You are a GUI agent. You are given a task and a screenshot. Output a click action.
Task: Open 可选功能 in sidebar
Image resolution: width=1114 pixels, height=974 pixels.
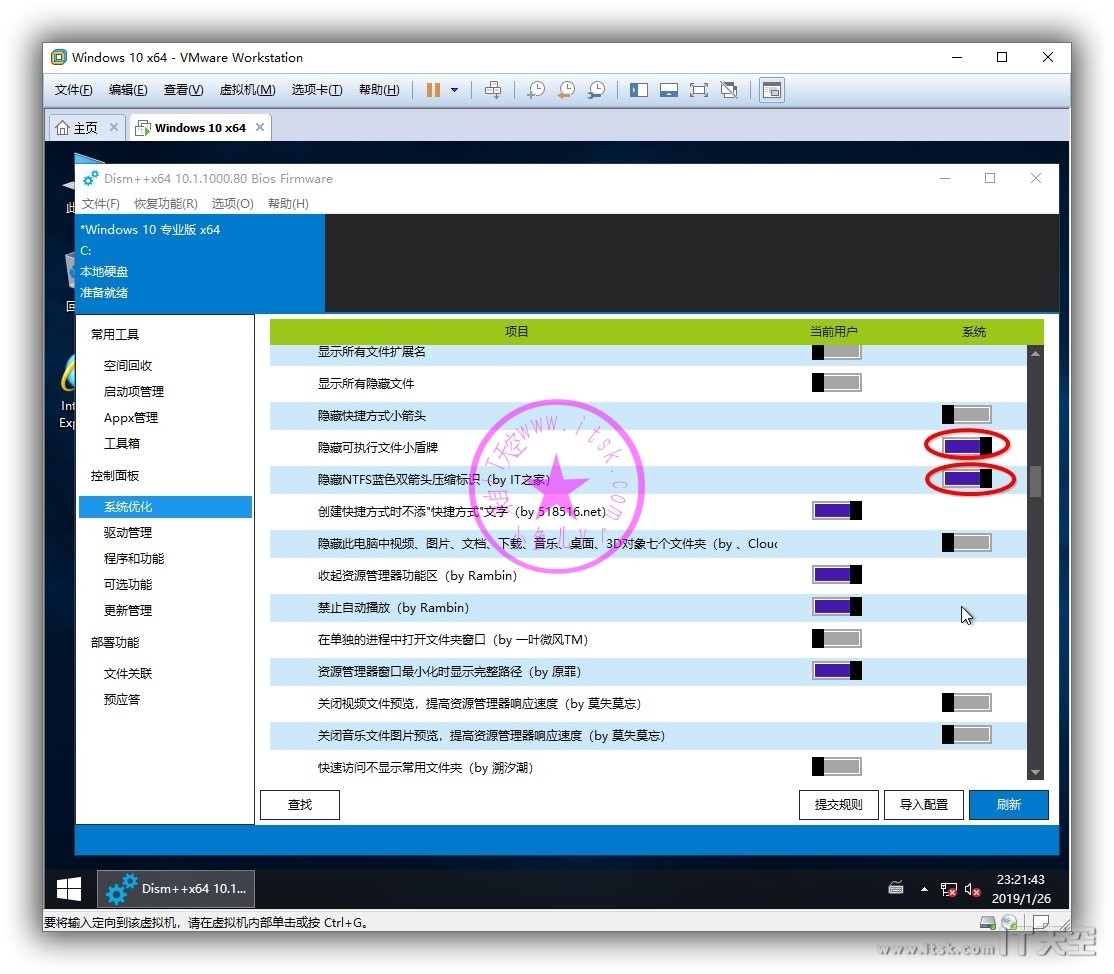[x=128, y=585]
